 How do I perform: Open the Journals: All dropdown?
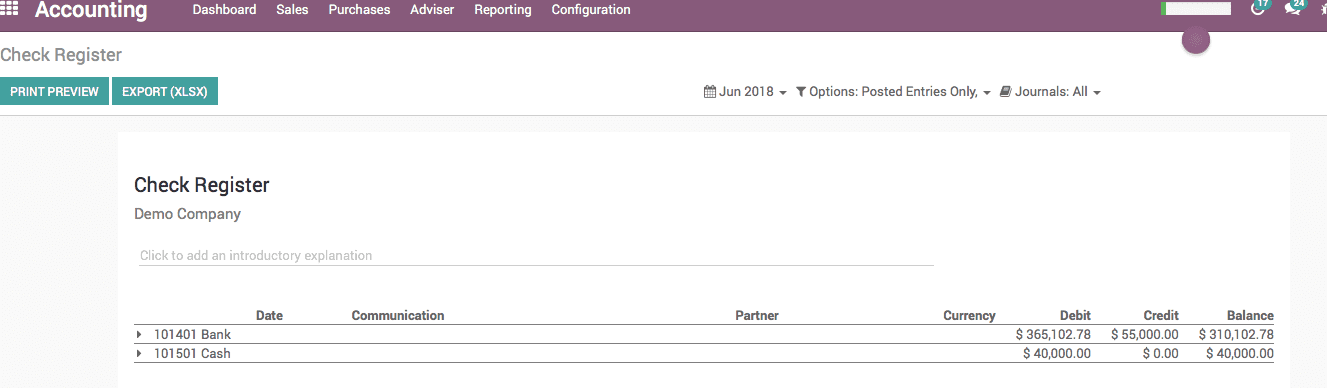click(x=1050, y=92)
